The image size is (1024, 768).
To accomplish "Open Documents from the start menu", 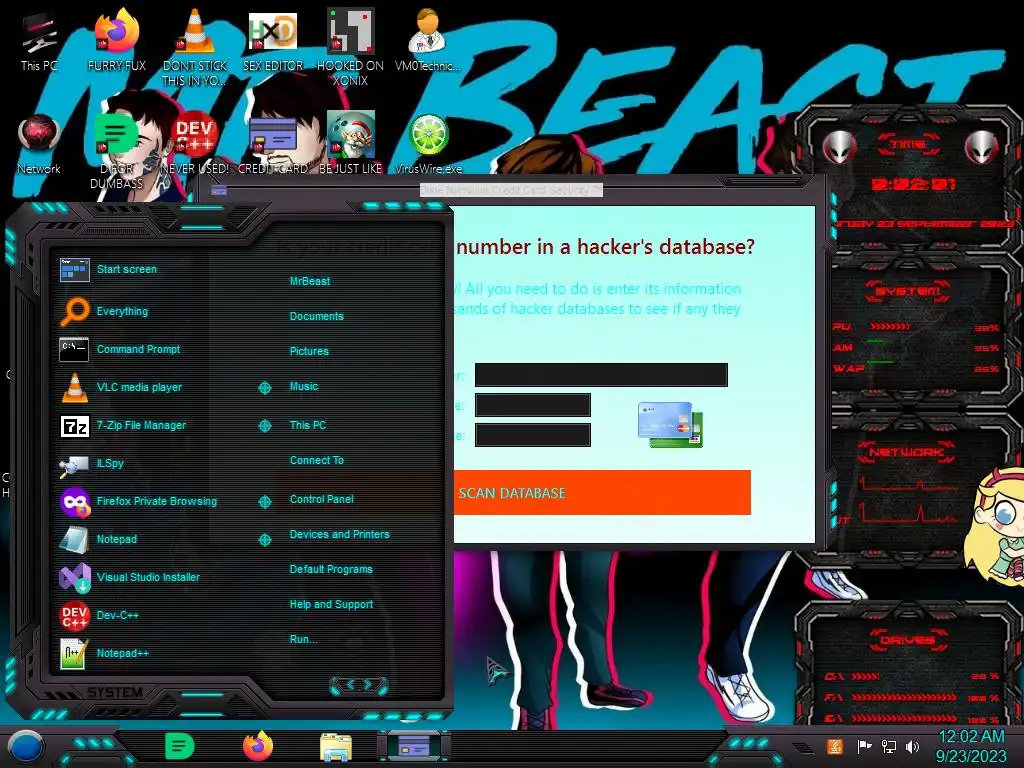I will click(316, 316).
